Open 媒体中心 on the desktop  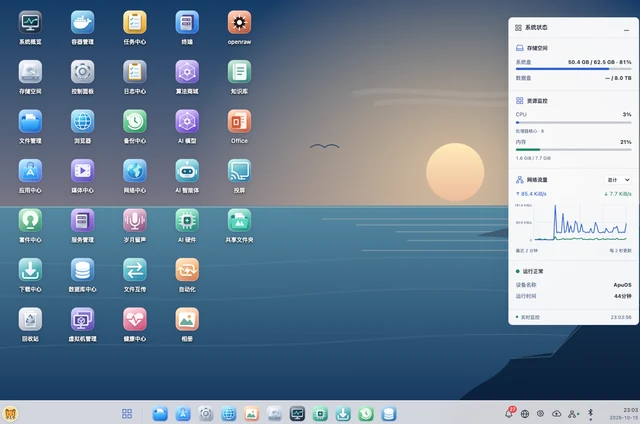tap(82, 171)
